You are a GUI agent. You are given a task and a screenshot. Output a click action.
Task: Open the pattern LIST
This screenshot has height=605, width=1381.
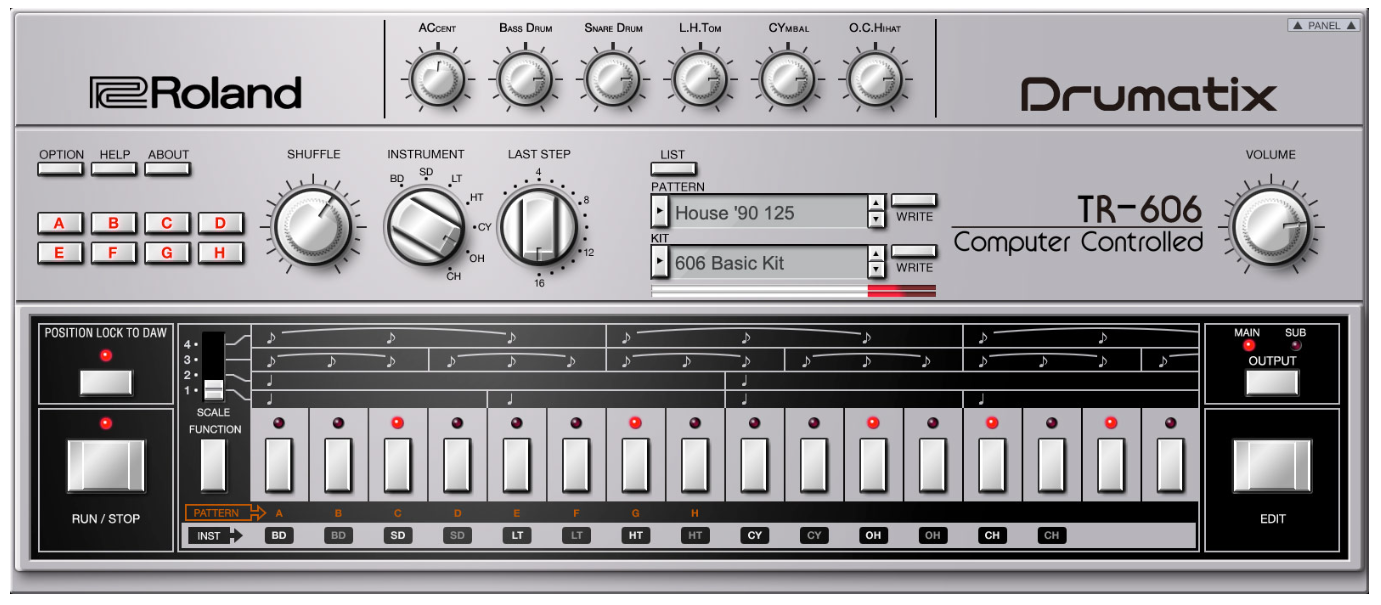point(673,169)
